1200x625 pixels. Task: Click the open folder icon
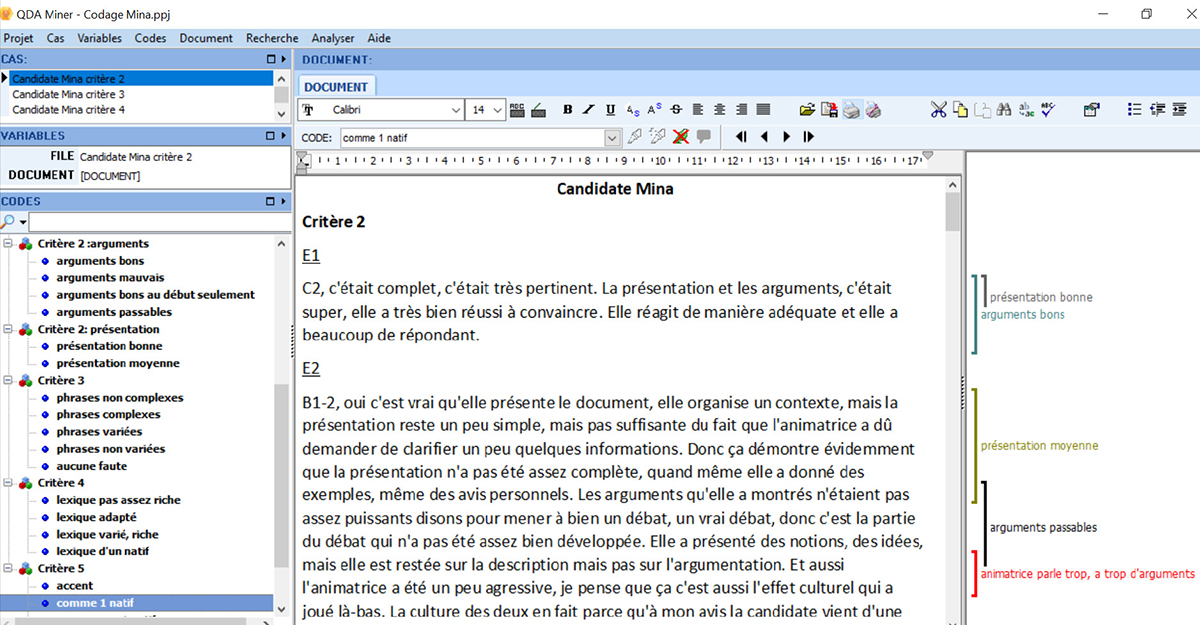[807, 110]
